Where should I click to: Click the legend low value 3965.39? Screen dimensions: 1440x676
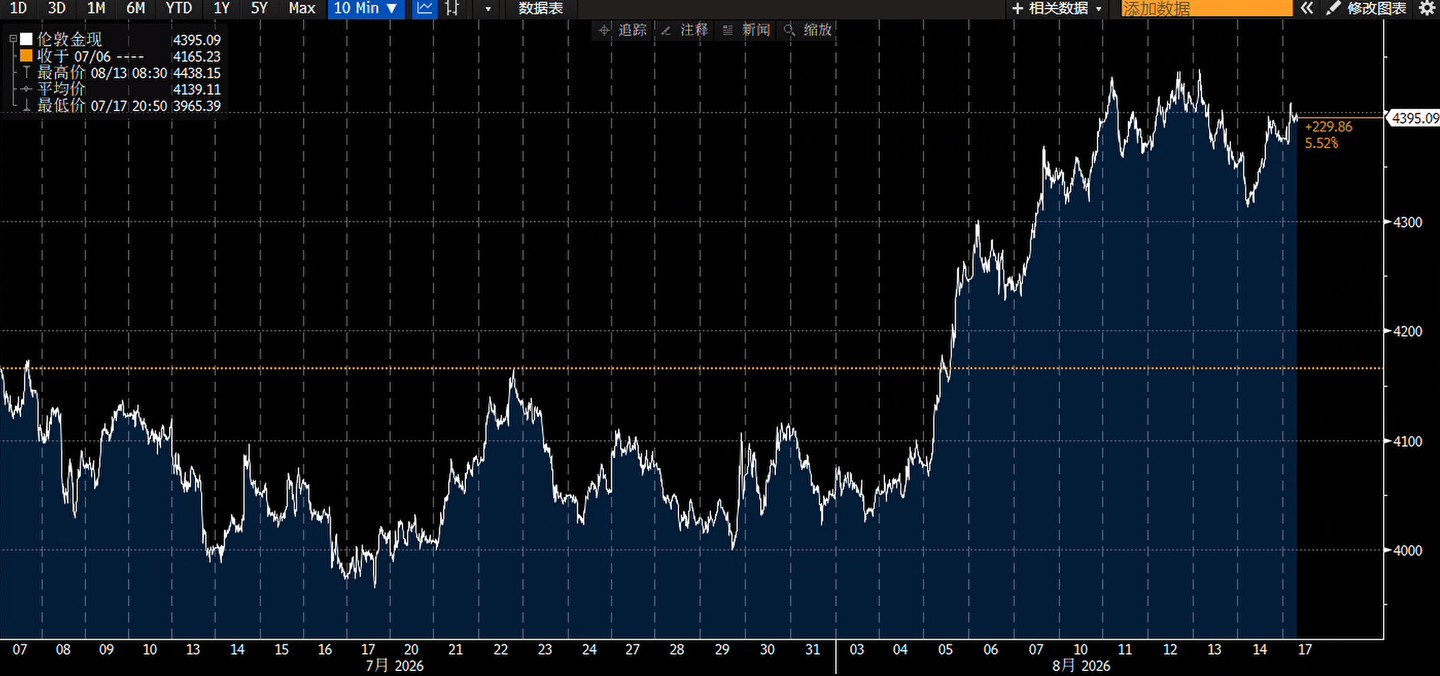click(197, 105)
